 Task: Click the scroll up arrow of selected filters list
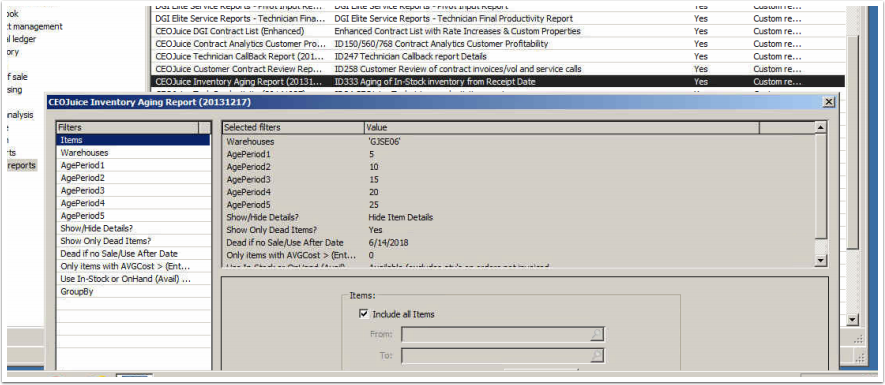pos(821,128)
